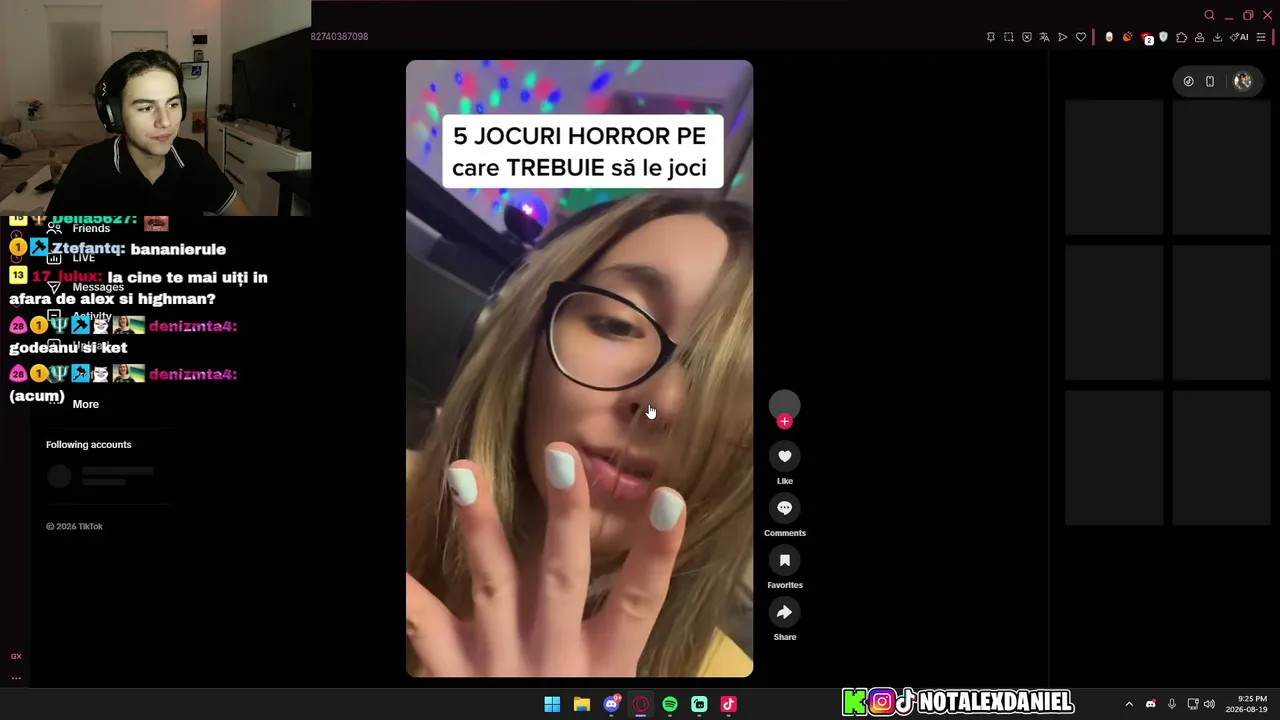
Task: Click the grey shield extension icon
Action: click(1163, 37)
